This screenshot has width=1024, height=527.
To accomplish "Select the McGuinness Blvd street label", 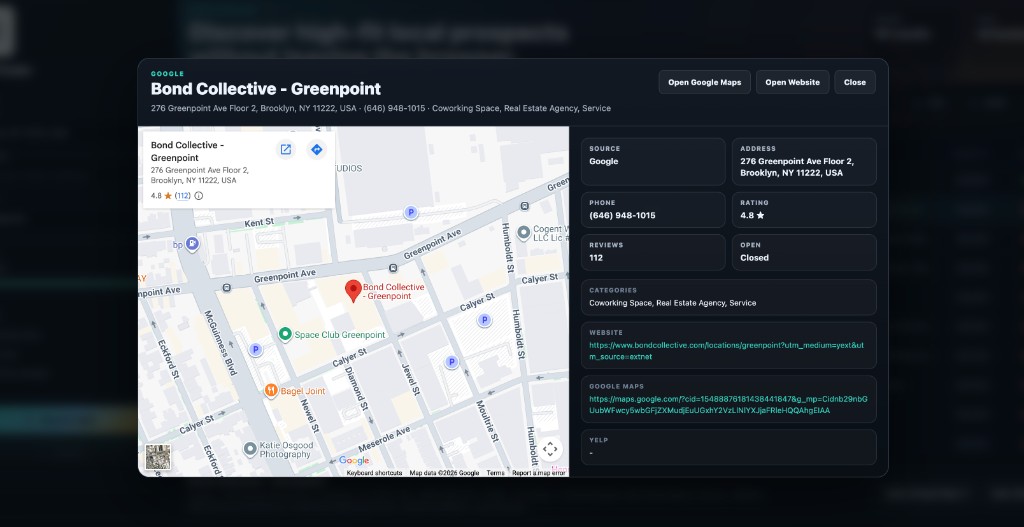I will pyautogui.click(x=222, y=342).
